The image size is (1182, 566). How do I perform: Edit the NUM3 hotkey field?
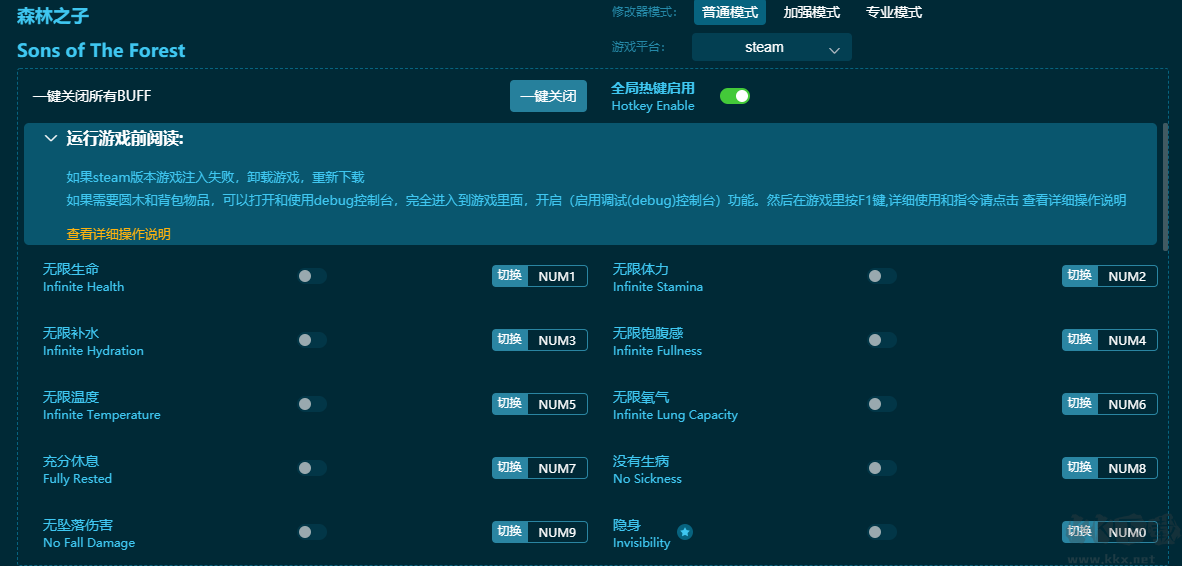coord(557,341)
